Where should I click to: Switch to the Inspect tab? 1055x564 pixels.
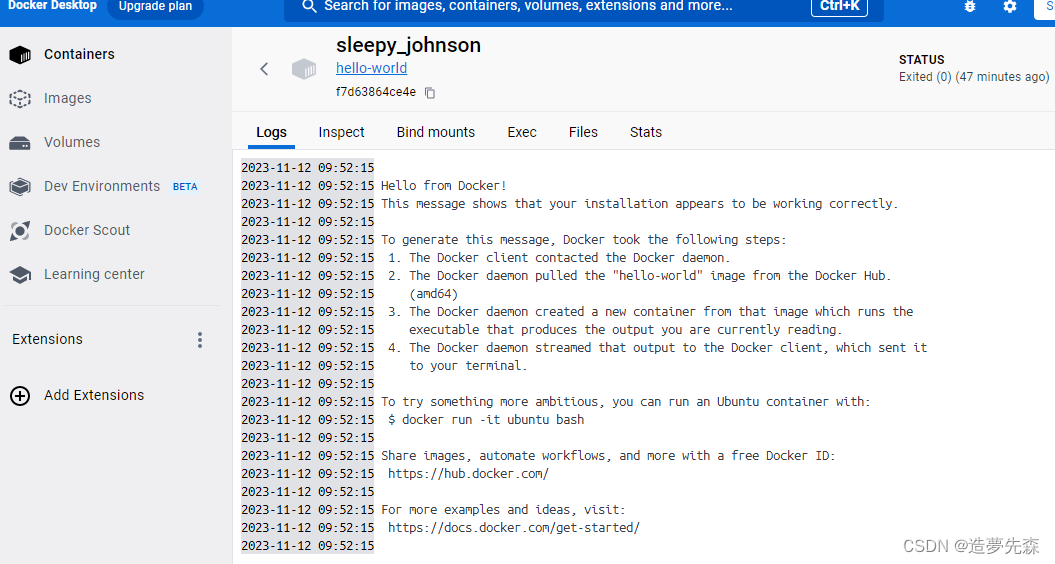pos(341,132)
